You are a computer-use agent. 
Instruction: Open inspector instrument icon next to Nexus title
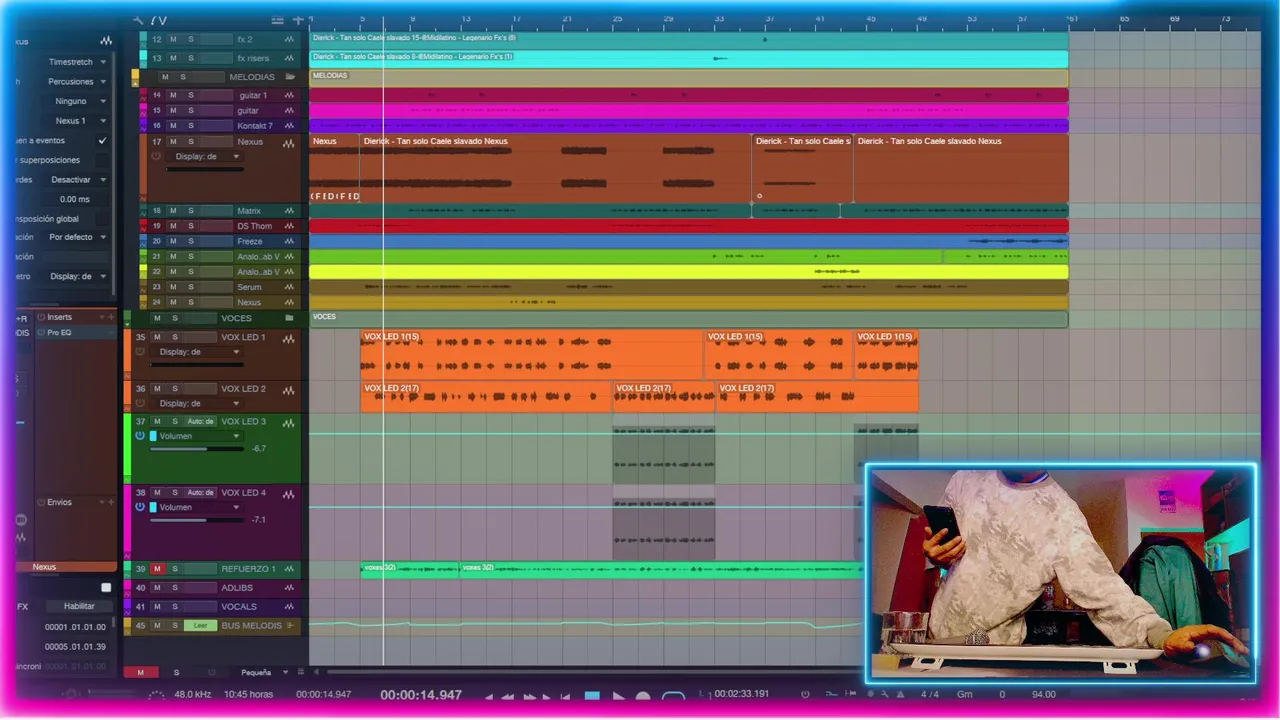point(106,41)
